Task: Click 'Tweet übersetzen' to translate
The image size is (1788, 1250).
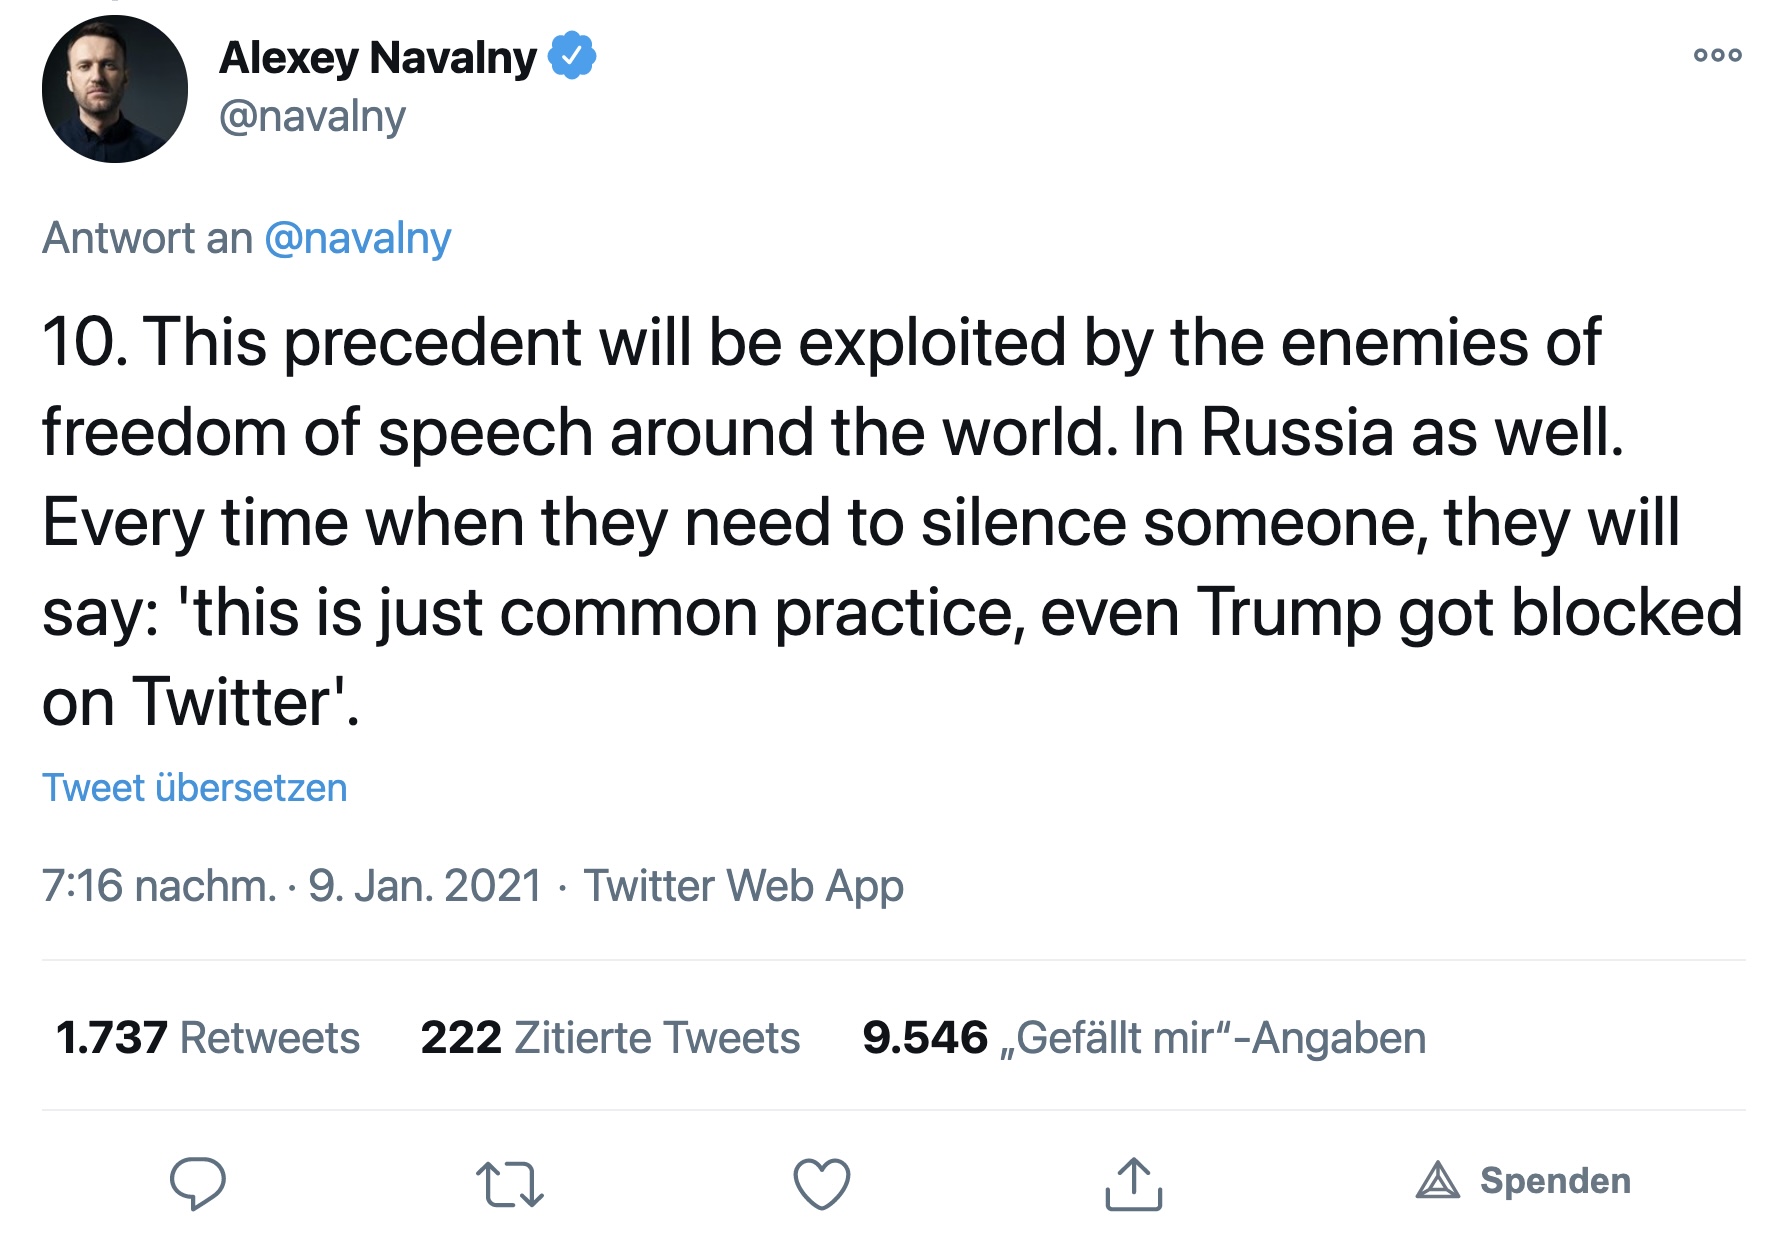Action: pos(194,788)
